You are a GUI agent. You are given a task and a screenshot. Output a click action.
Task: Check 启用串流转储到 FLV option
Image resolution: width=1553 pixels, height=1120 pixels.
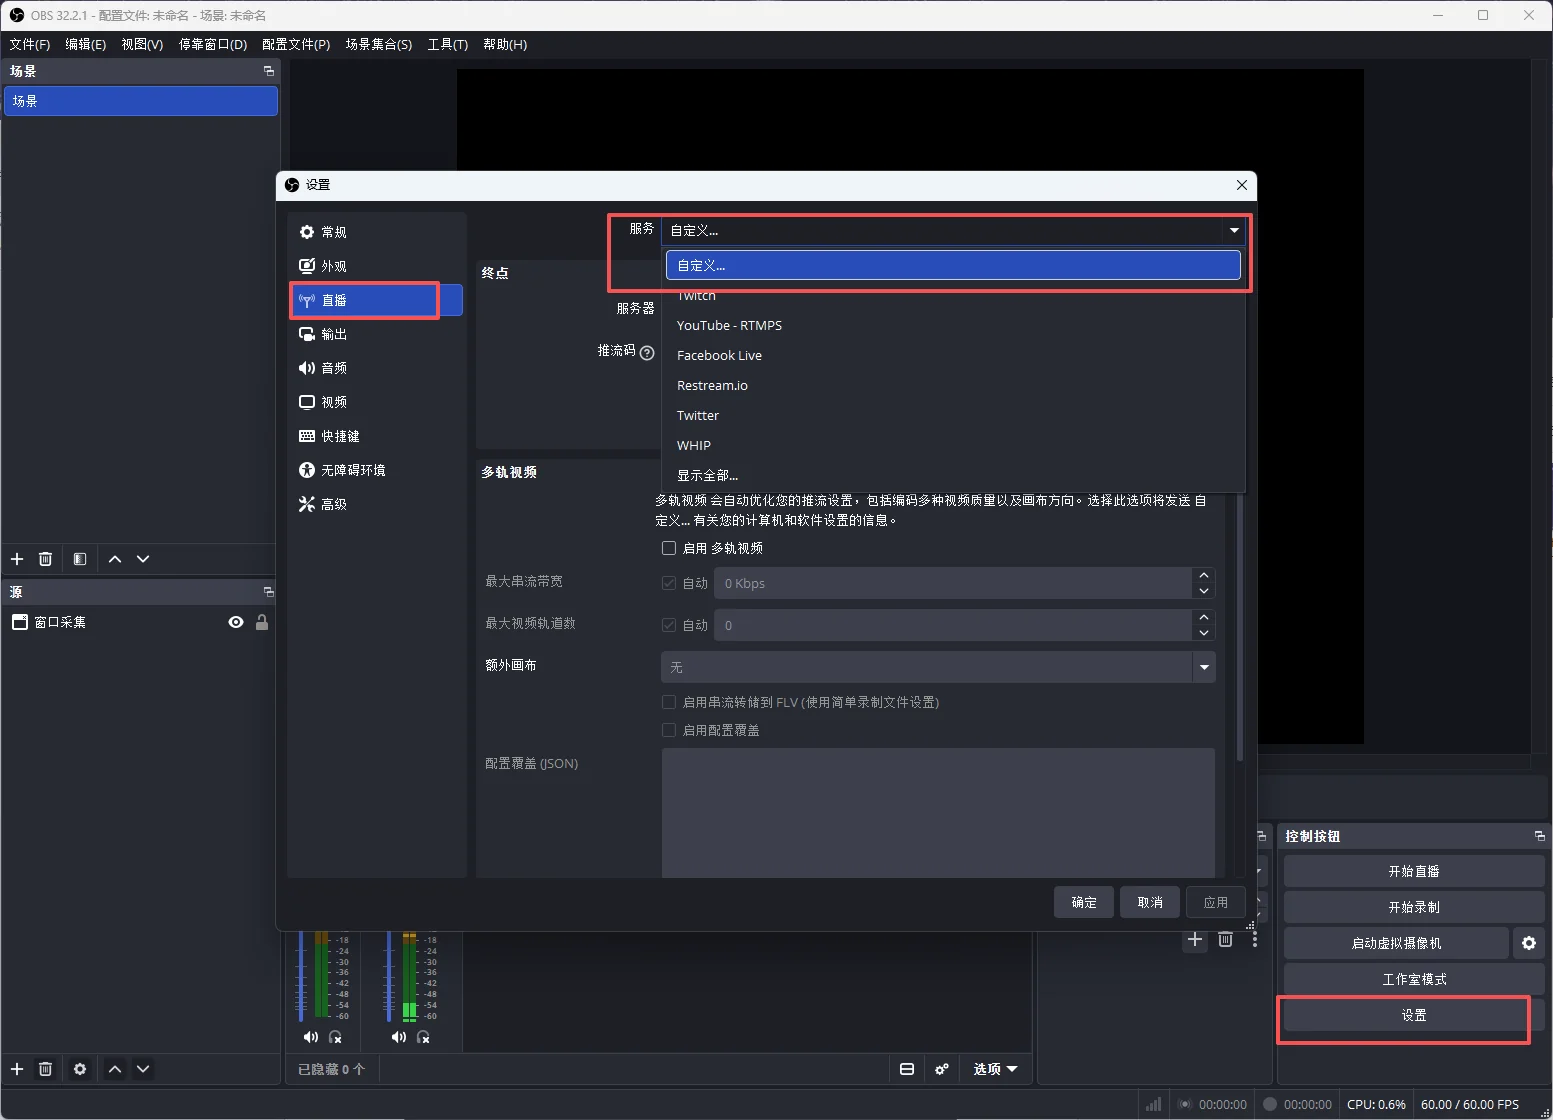669,702
